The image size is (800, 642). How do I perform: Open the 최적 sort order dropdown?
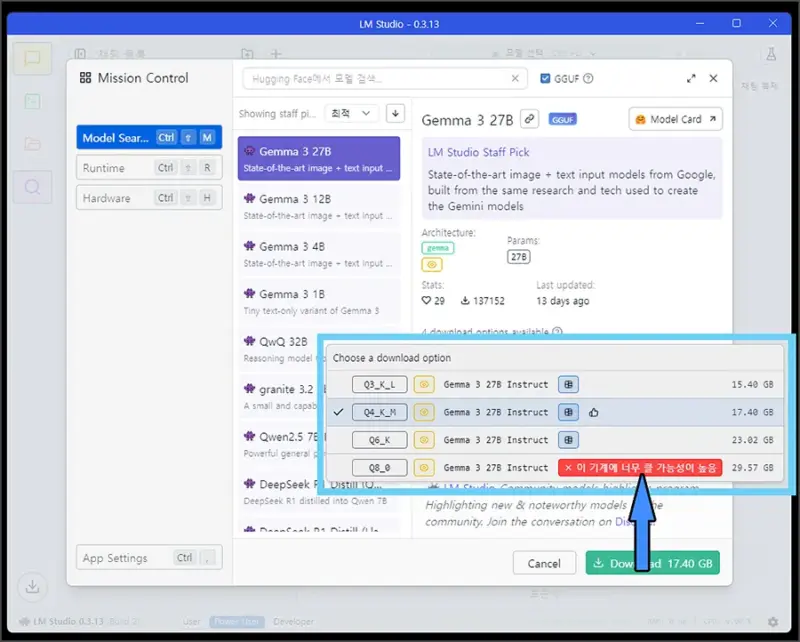pos(352,113)
